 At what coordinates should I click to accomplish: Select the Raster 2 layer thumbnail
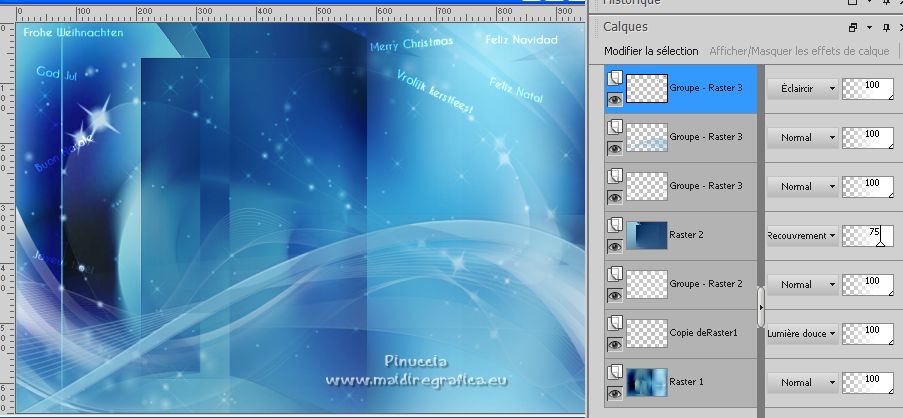(x=647, y=235)
